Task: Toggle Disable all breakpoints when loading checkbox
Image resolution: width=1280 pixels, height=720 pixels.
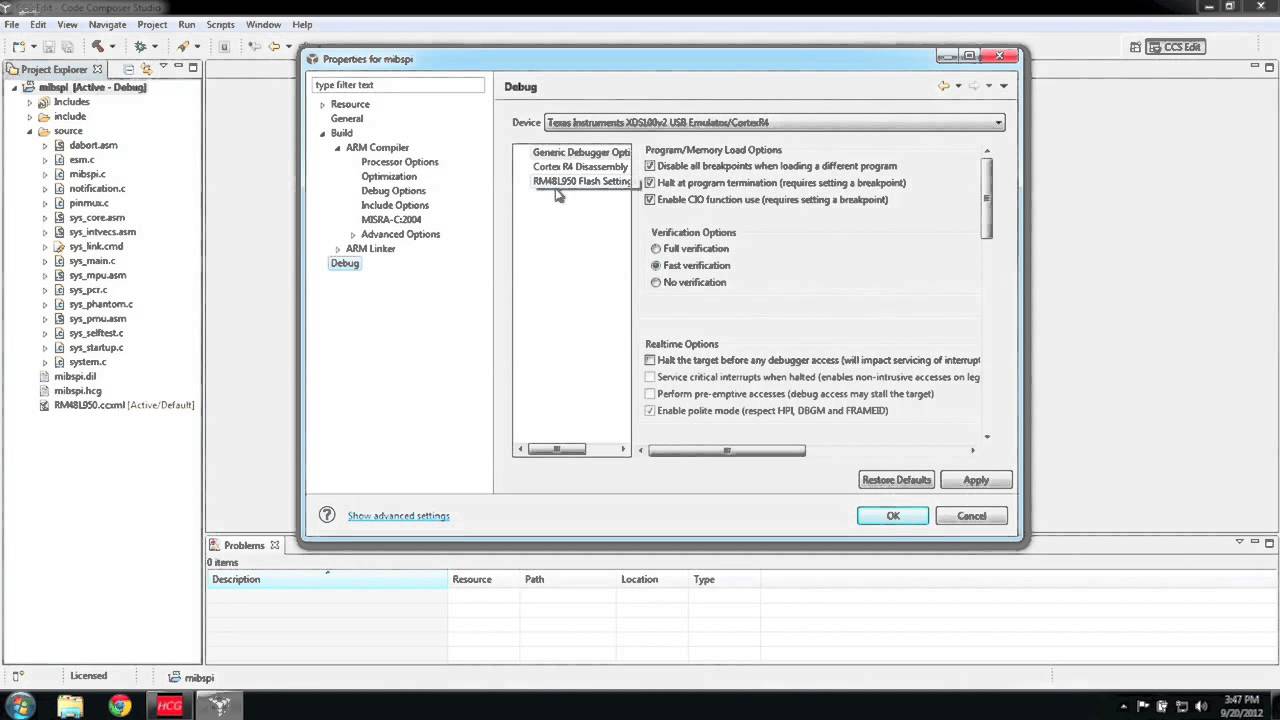Action: pyautogui.click(x=650, y=166)
